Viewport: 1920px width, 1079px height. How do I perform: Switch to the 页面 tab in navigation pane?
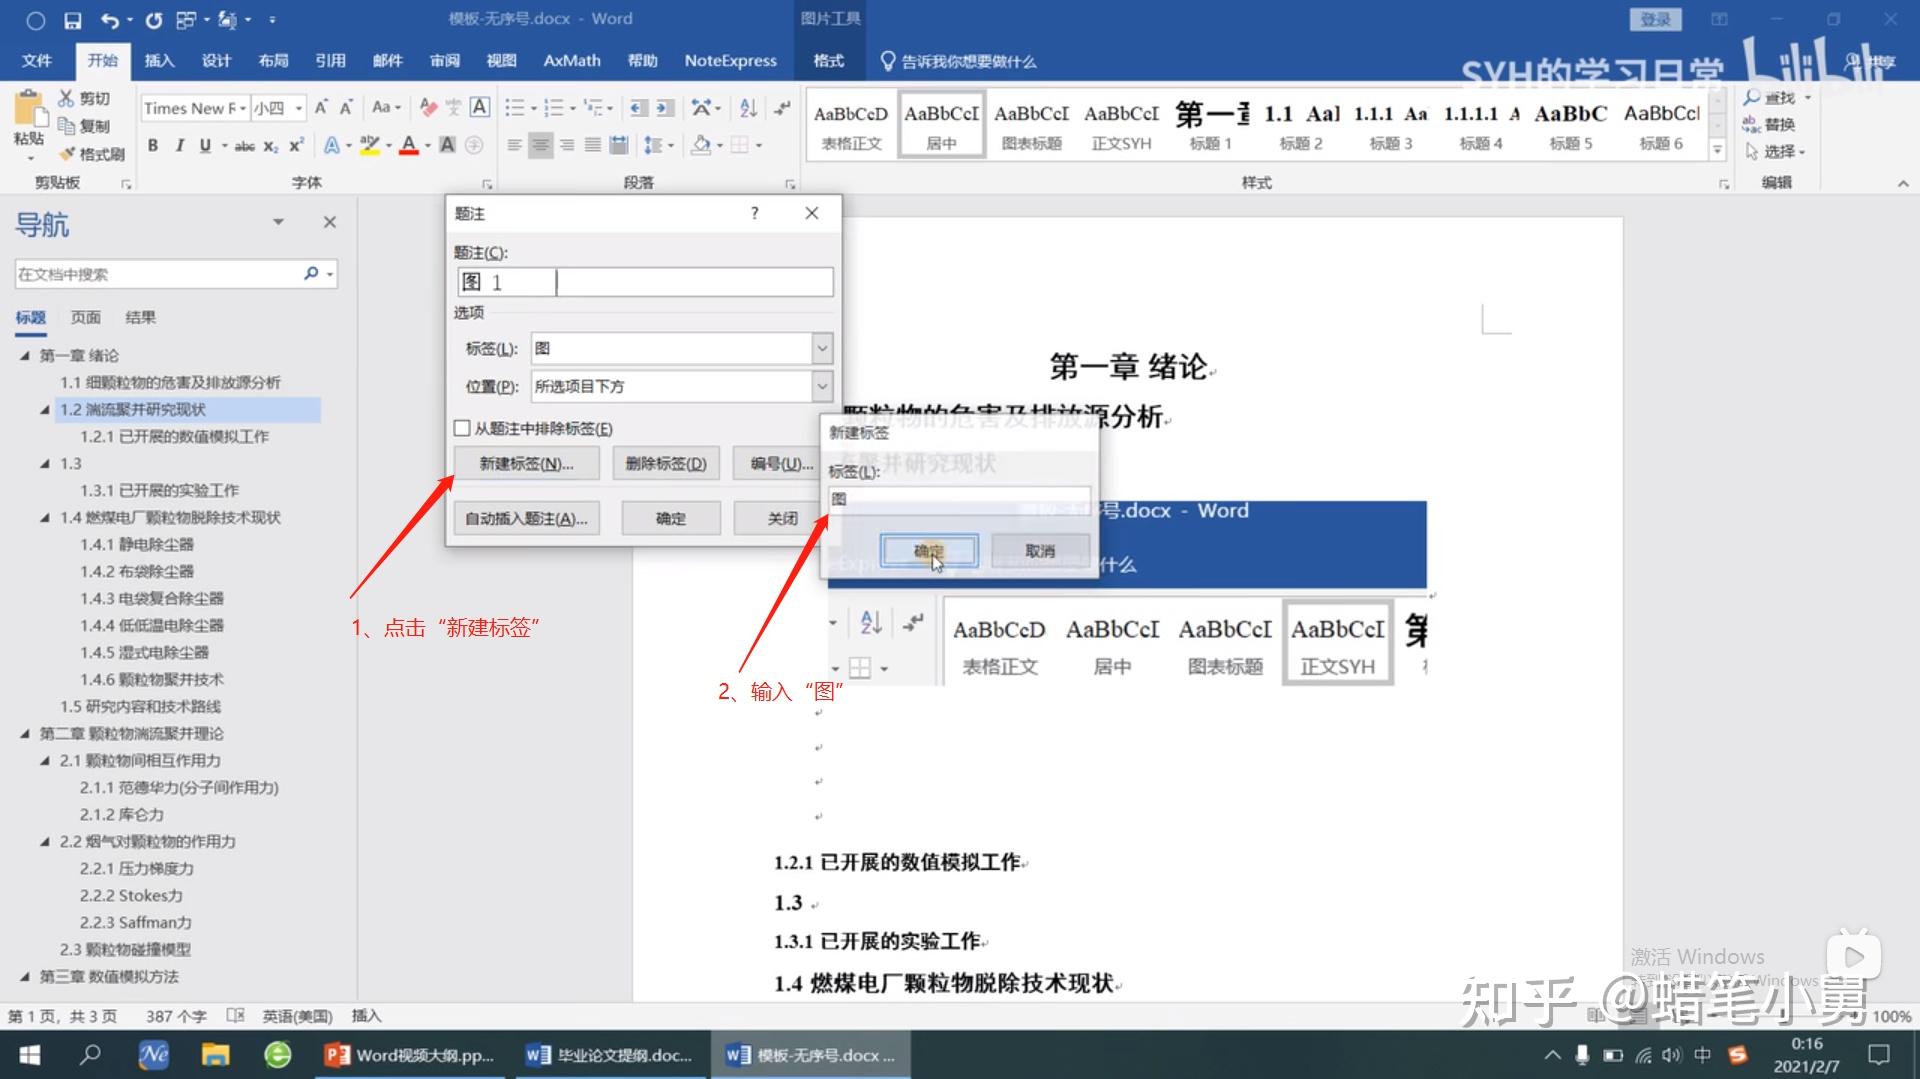coord(86,317)
